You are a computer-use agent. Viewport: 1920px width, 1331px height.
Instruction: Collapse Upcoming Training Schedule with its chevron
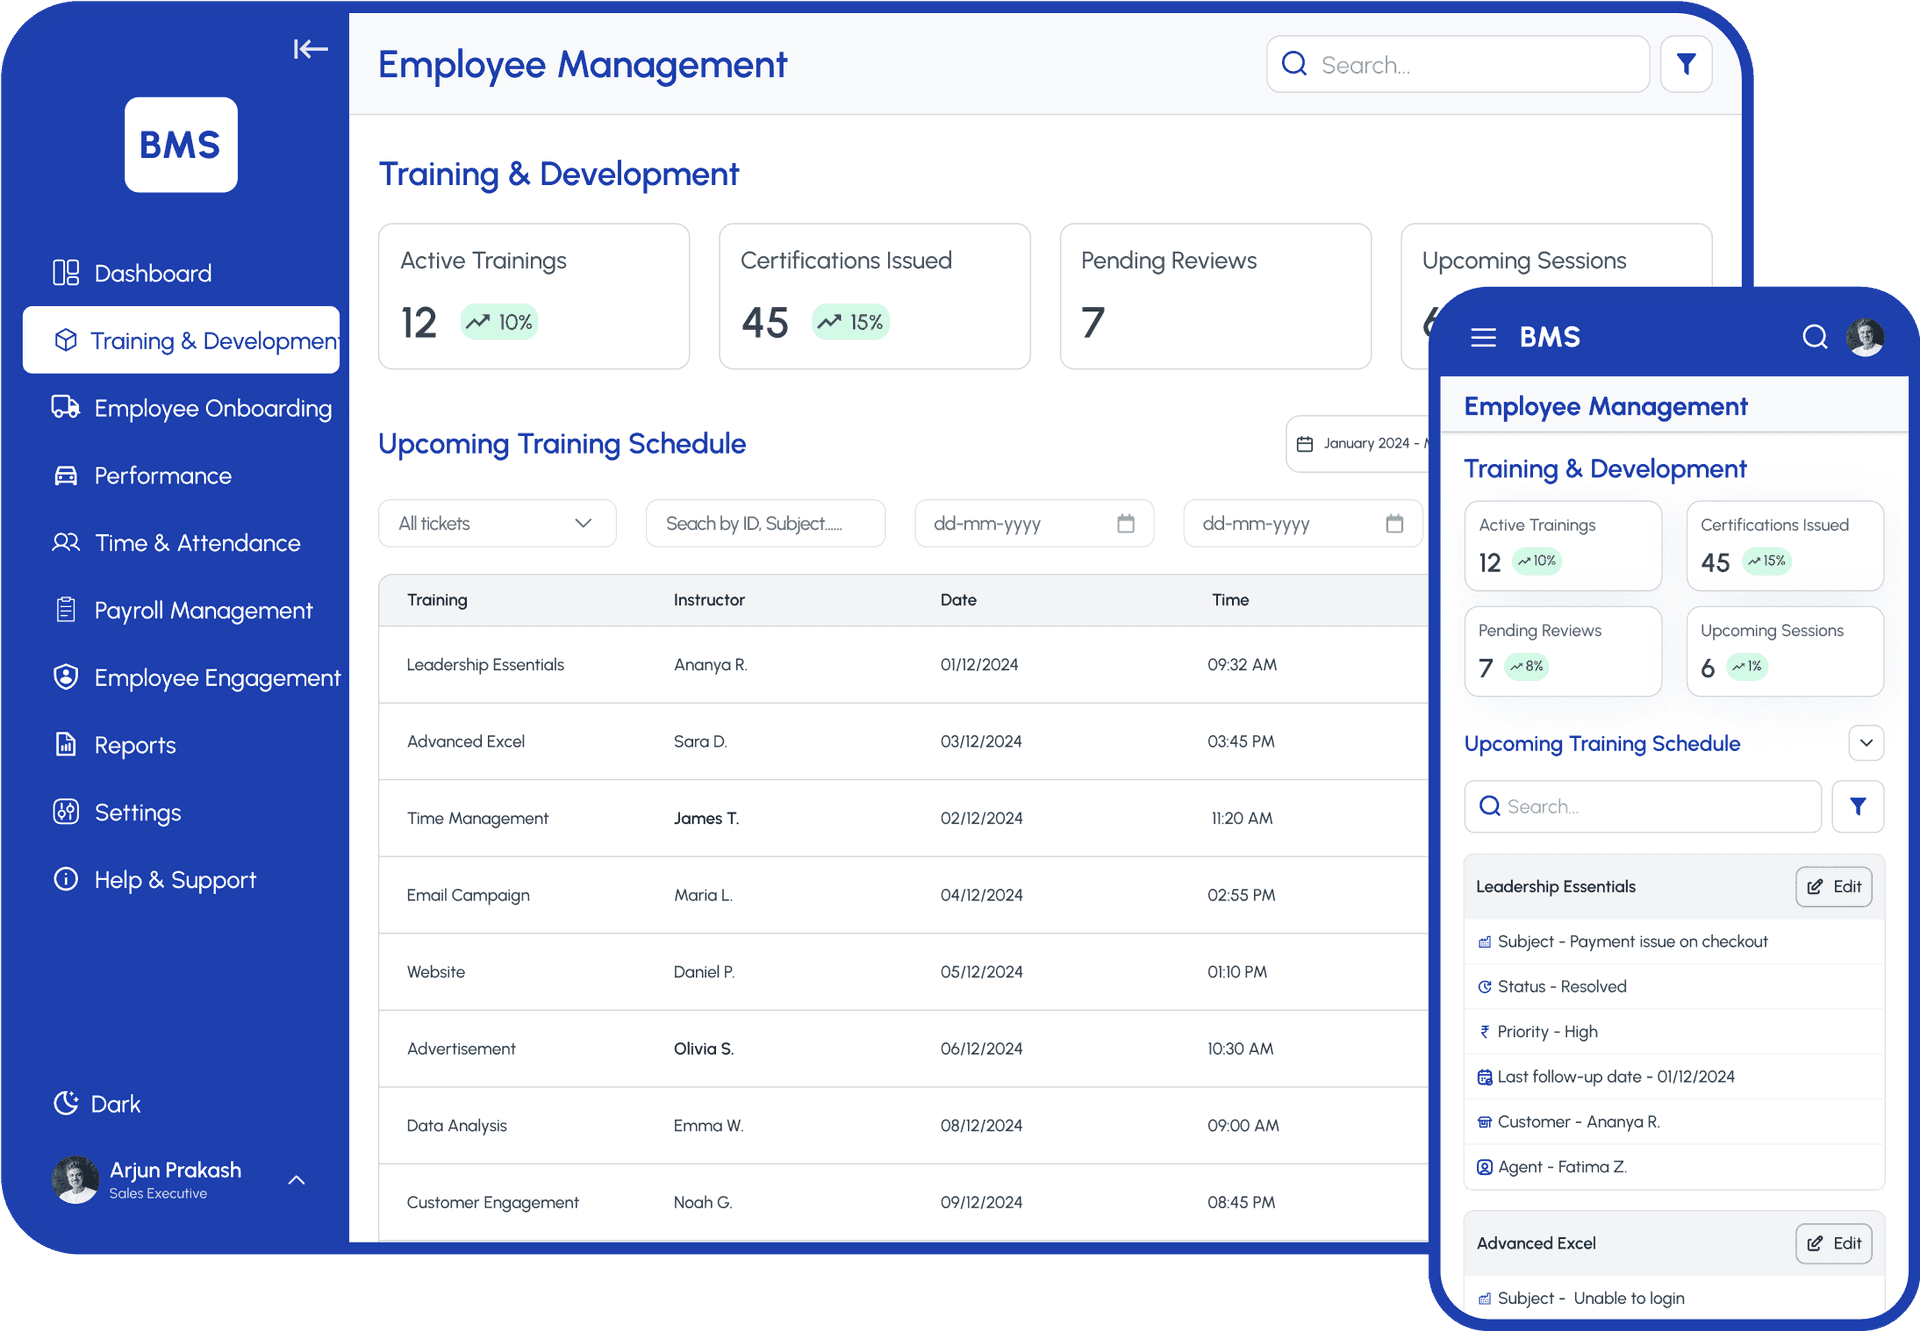point(1866,743)
